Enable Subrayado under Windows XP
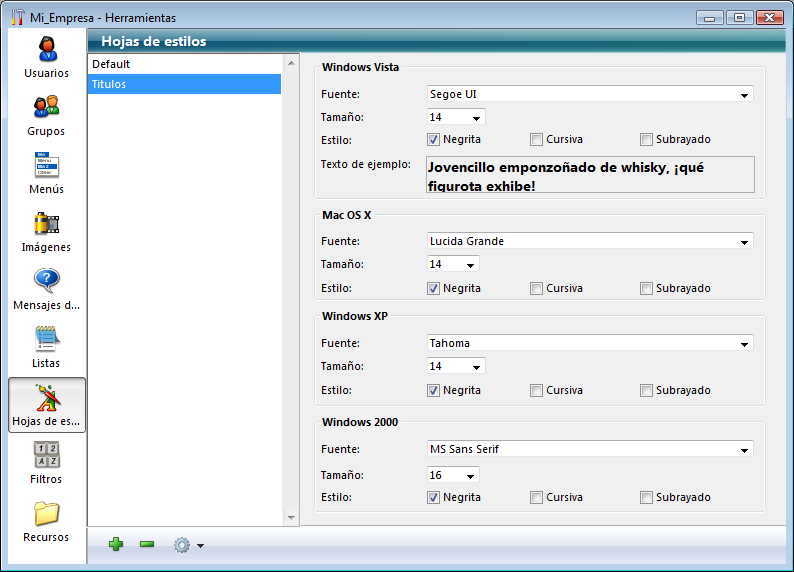 point(647,391)
